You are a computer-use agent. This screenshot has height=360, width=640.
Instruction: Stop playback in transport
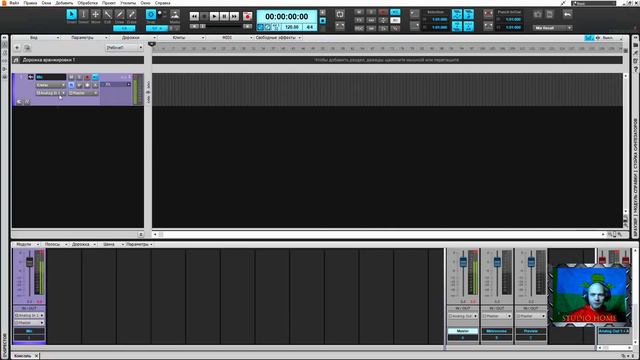[204, 16]
